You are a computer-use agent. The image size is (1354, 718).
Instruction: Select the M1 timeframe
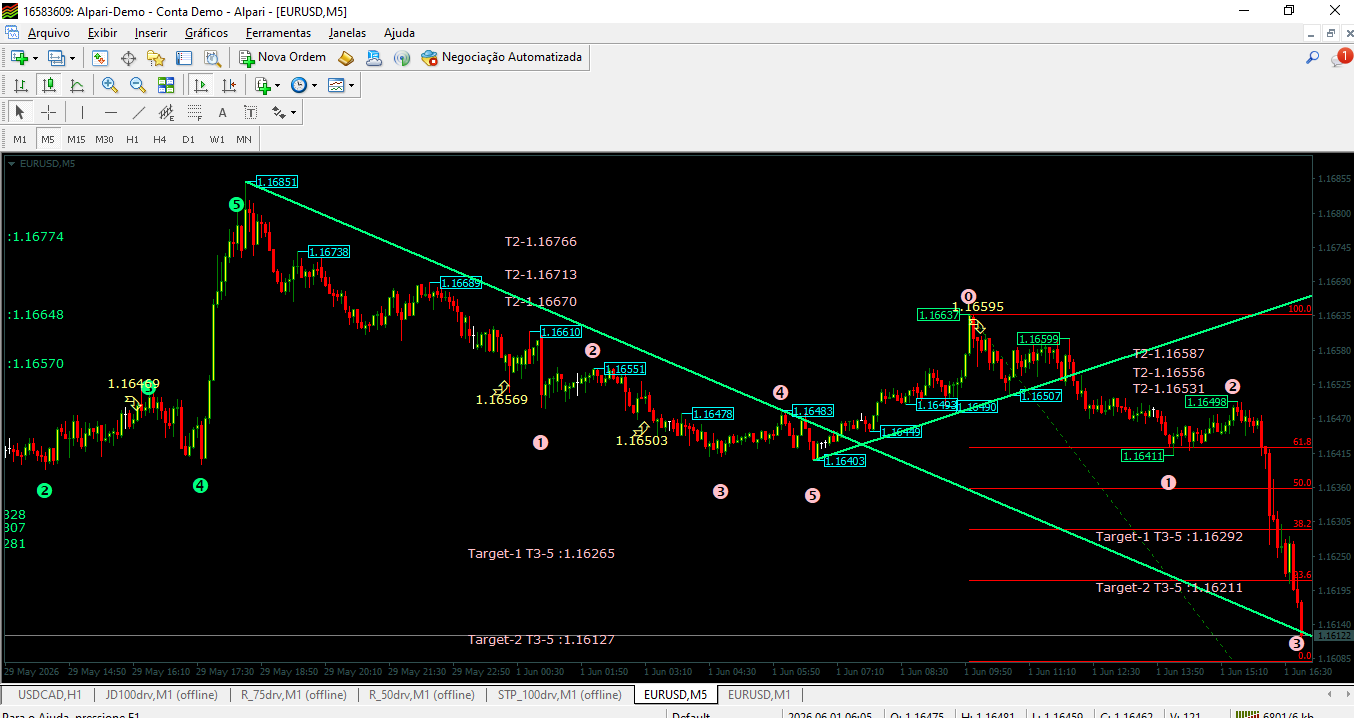[x=20, y=139]
